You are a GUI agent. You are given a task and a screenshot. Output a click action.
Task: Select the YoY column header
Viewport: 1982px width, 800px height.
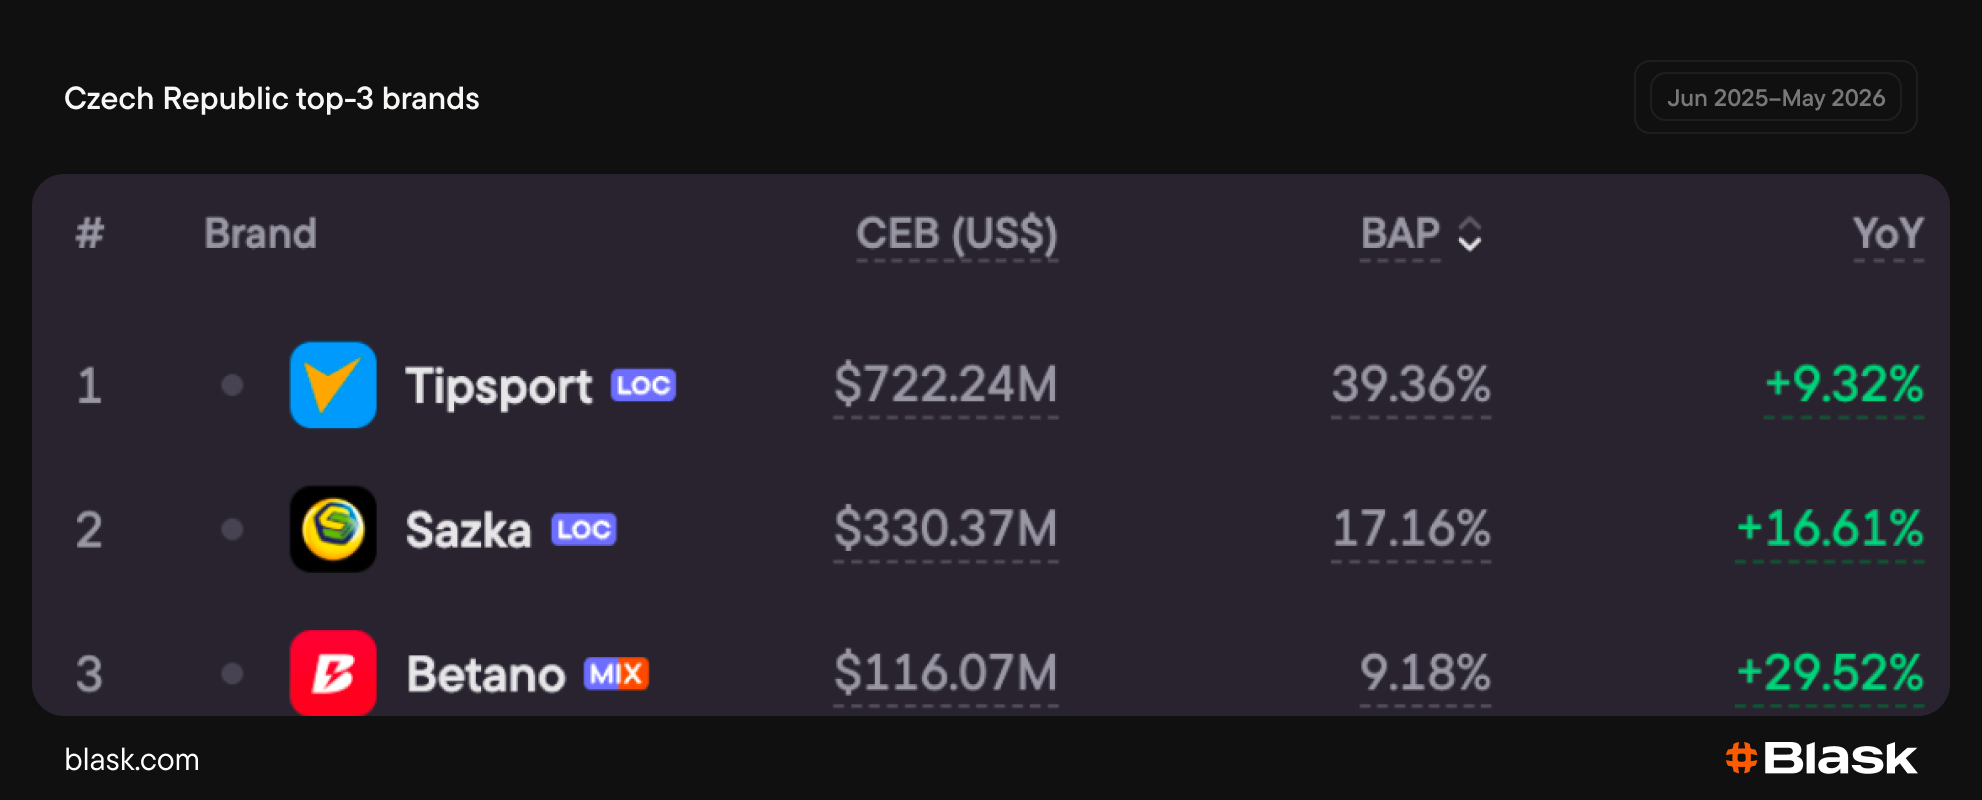(1888, 234)
